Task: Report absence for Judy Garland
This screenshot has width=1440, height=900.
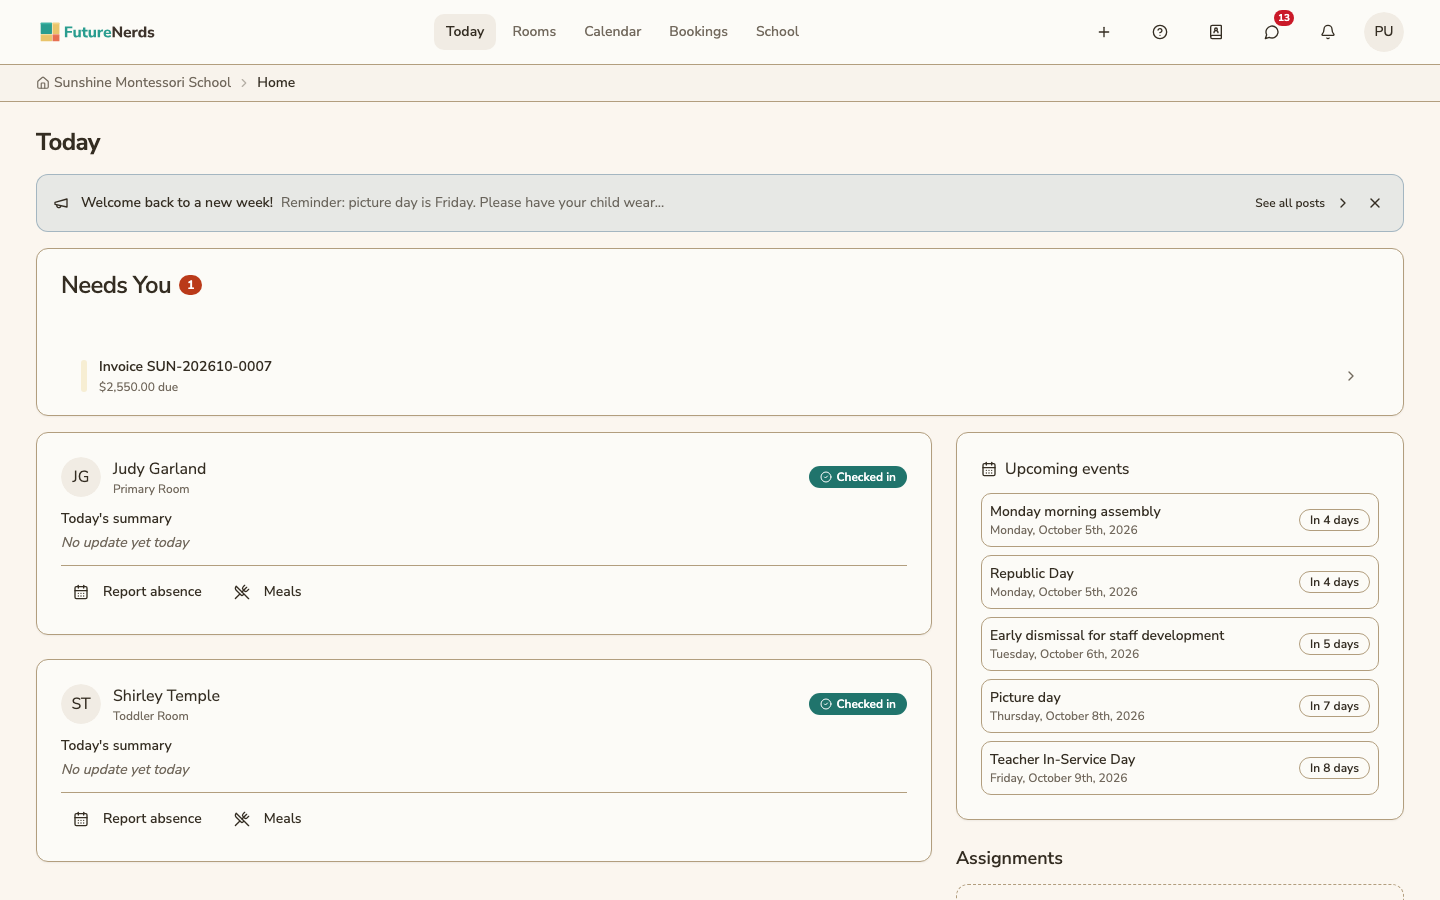Action: pos(138,592)
